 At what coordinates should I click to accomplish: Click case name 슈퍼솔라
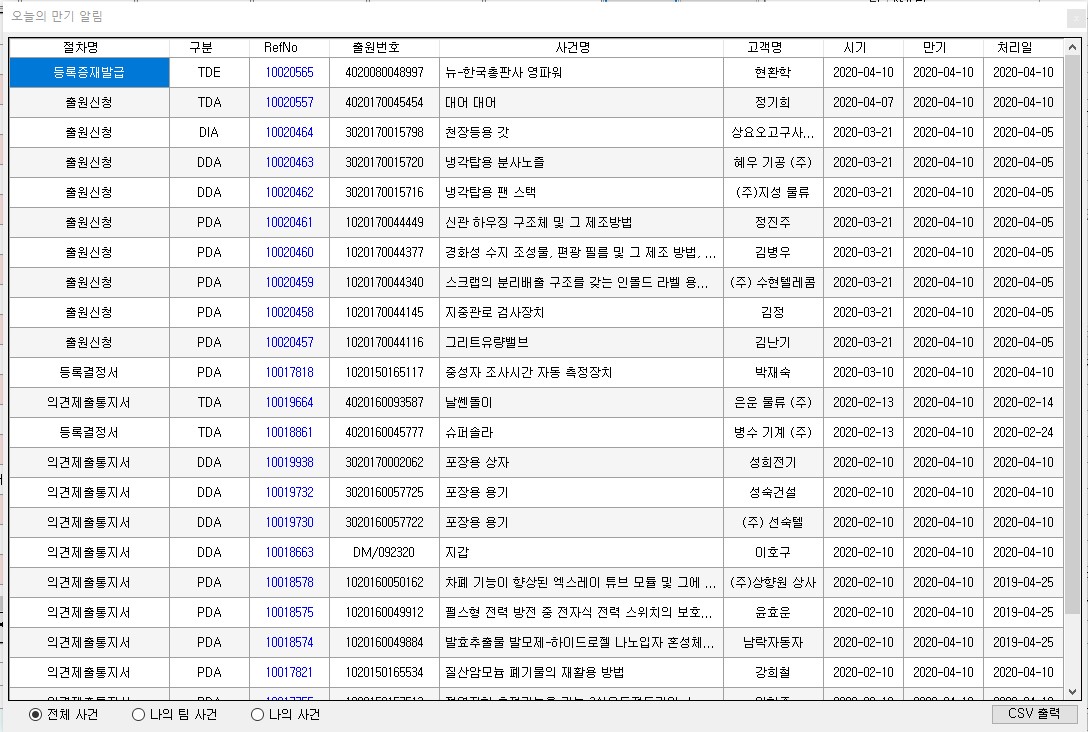pos(468,432)
